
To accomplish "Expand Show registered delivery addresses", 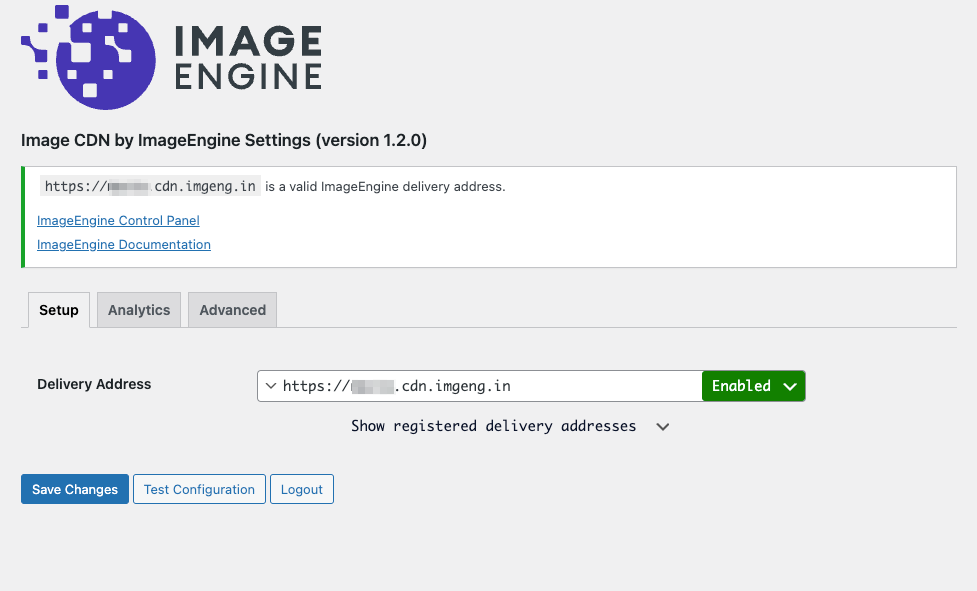I will point(510,427).
